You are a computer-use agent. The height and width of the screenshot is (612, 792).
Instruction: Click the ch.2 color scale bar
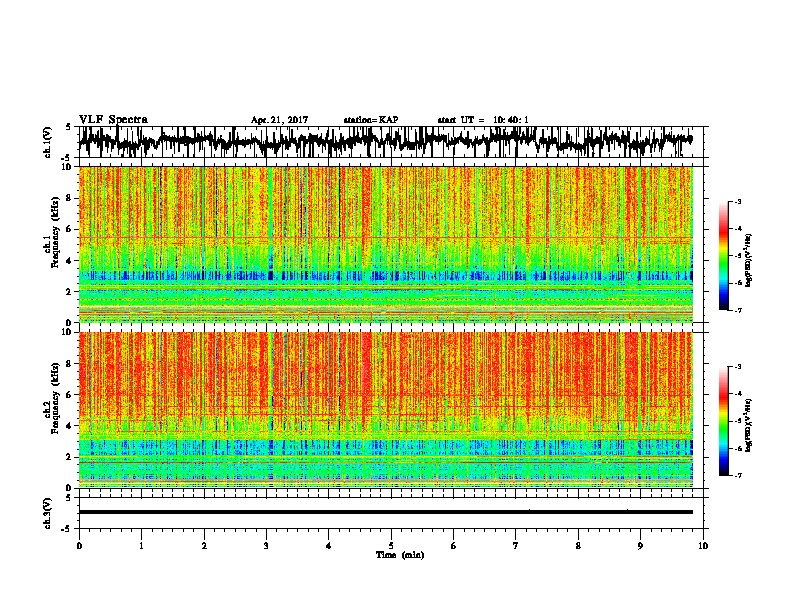[x=723, y=421]
